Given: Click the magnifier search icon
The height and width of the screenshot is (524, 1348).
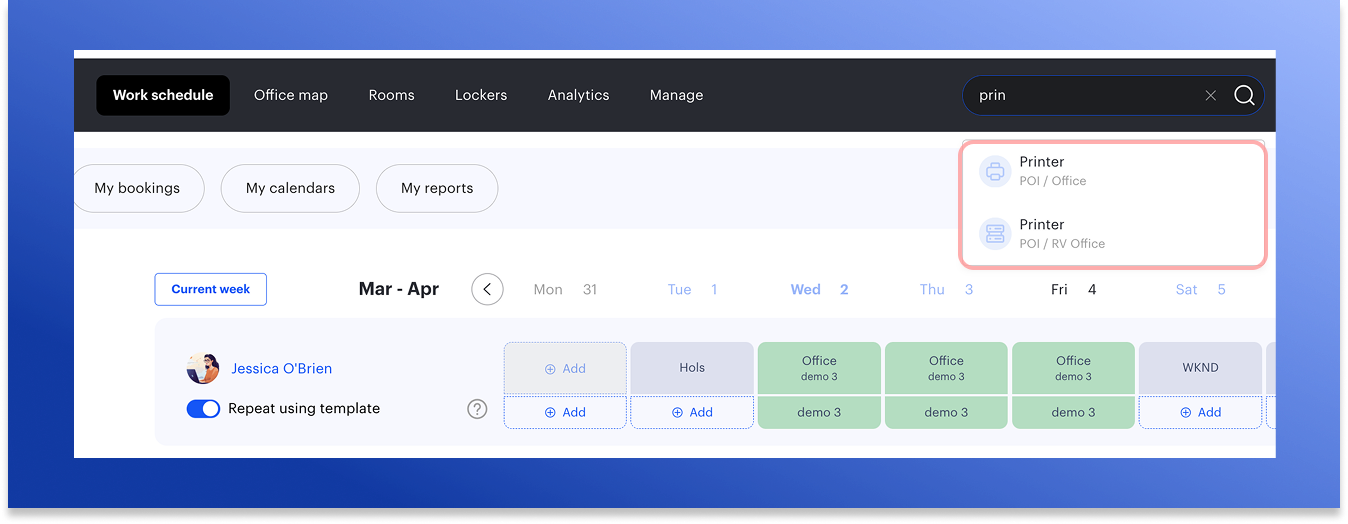Looking at the screenshot, I should (x=1244, y=96).
